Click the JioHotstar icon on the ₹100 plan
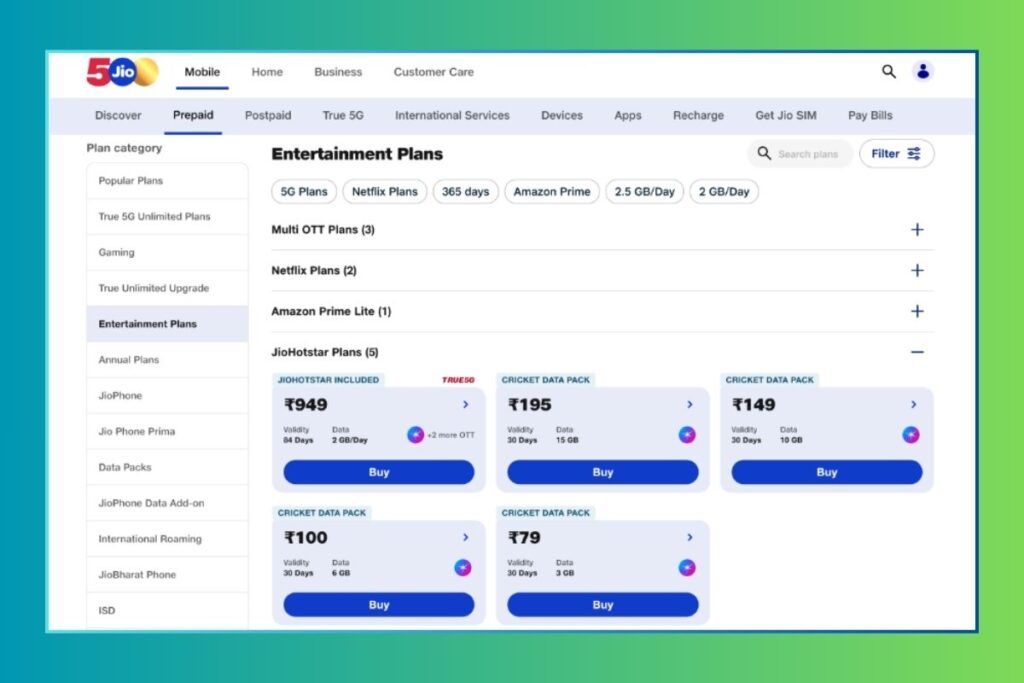This screenshot has height=683, width=1024. pyautogui.click(x=462, y=568)
